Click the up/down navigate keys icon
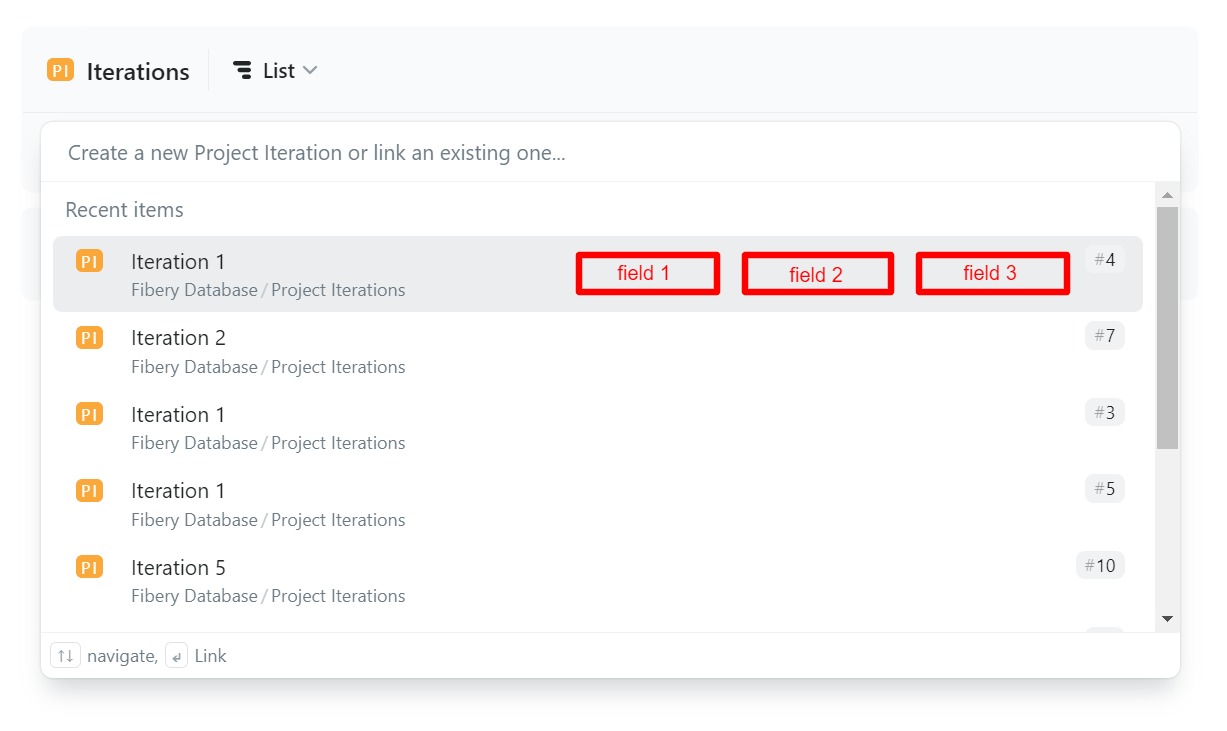Screen dimensions: 1227x731 (x=65, y=656)
